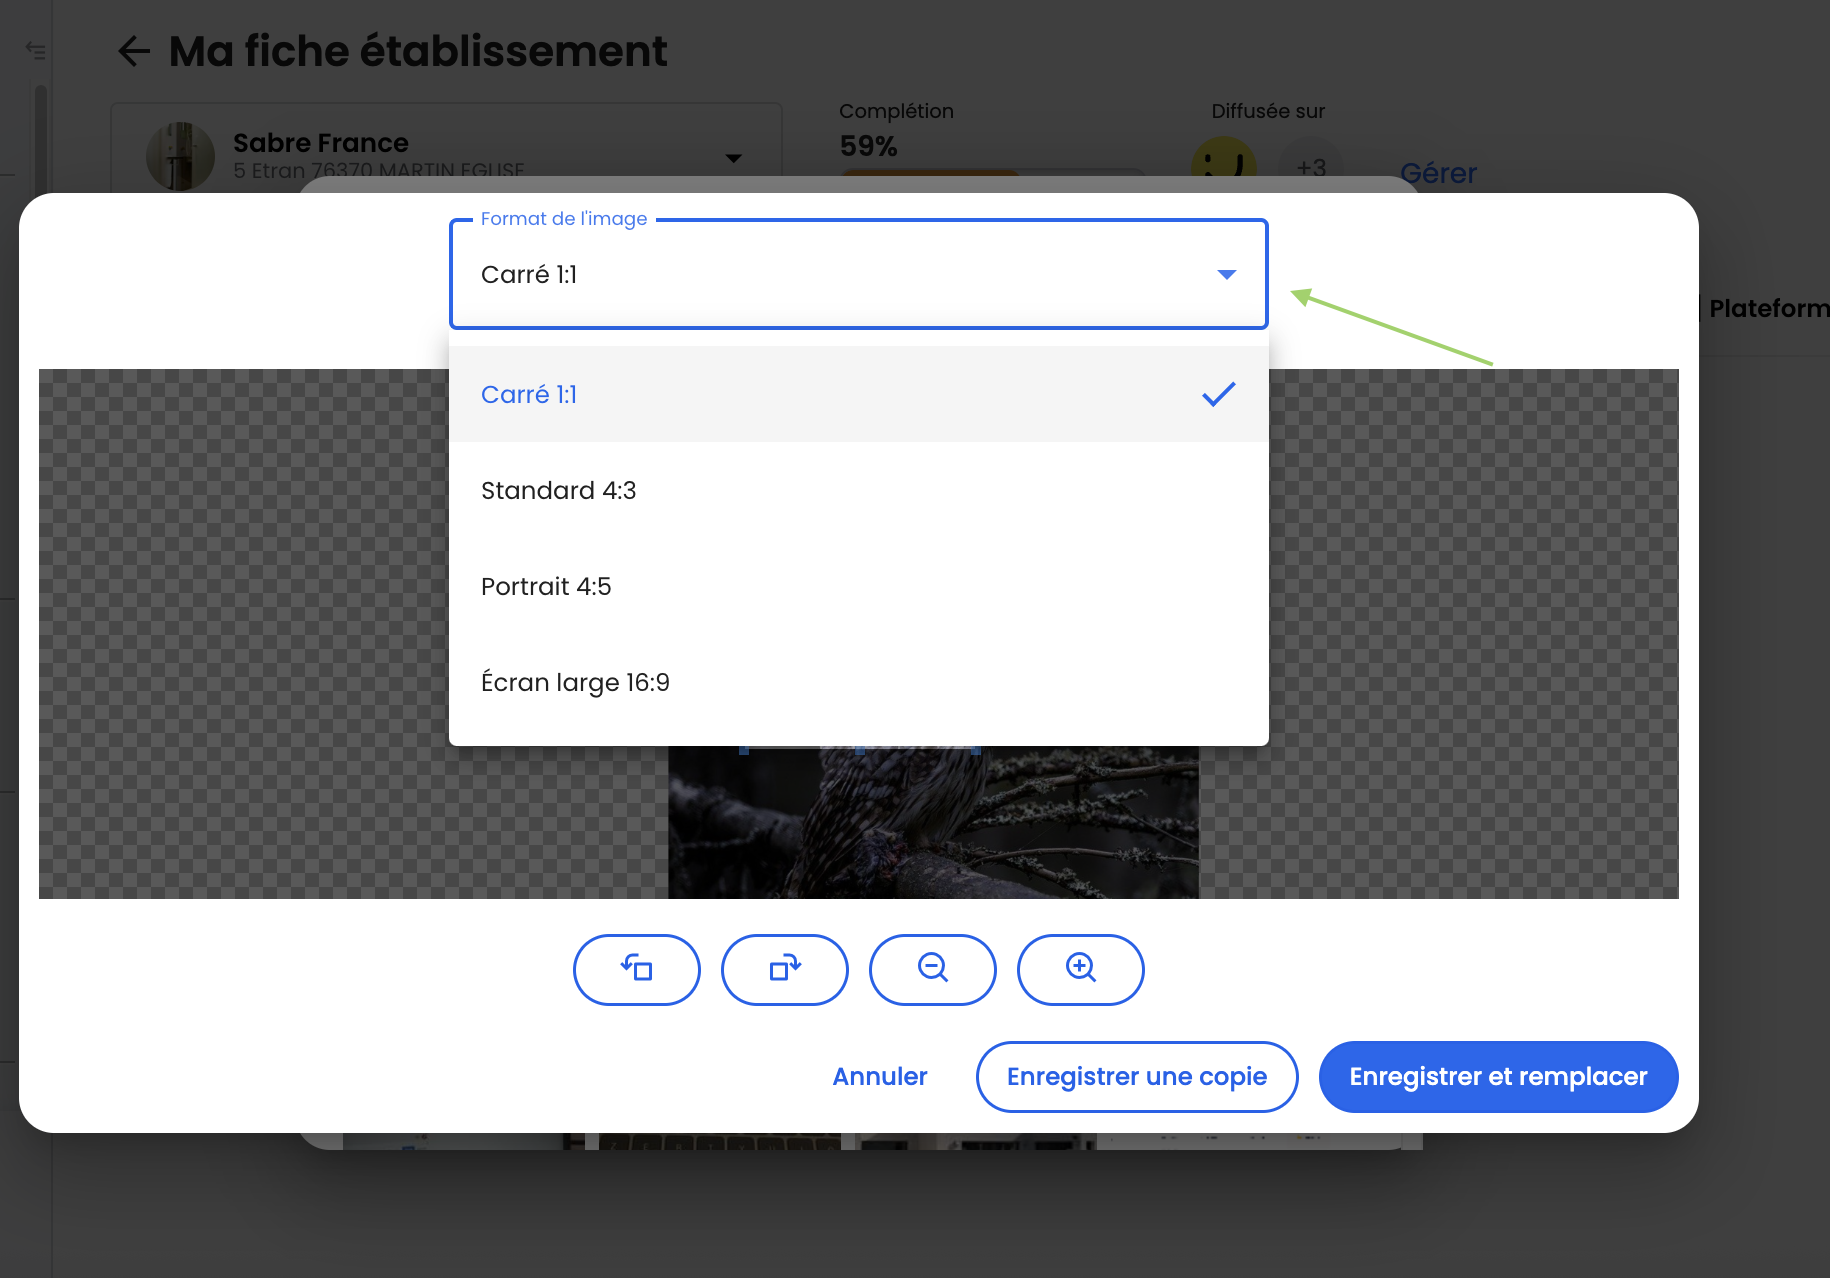Click the owl photo in crop area
This screenshot has width=1830, height=1278.
[933, 822]
